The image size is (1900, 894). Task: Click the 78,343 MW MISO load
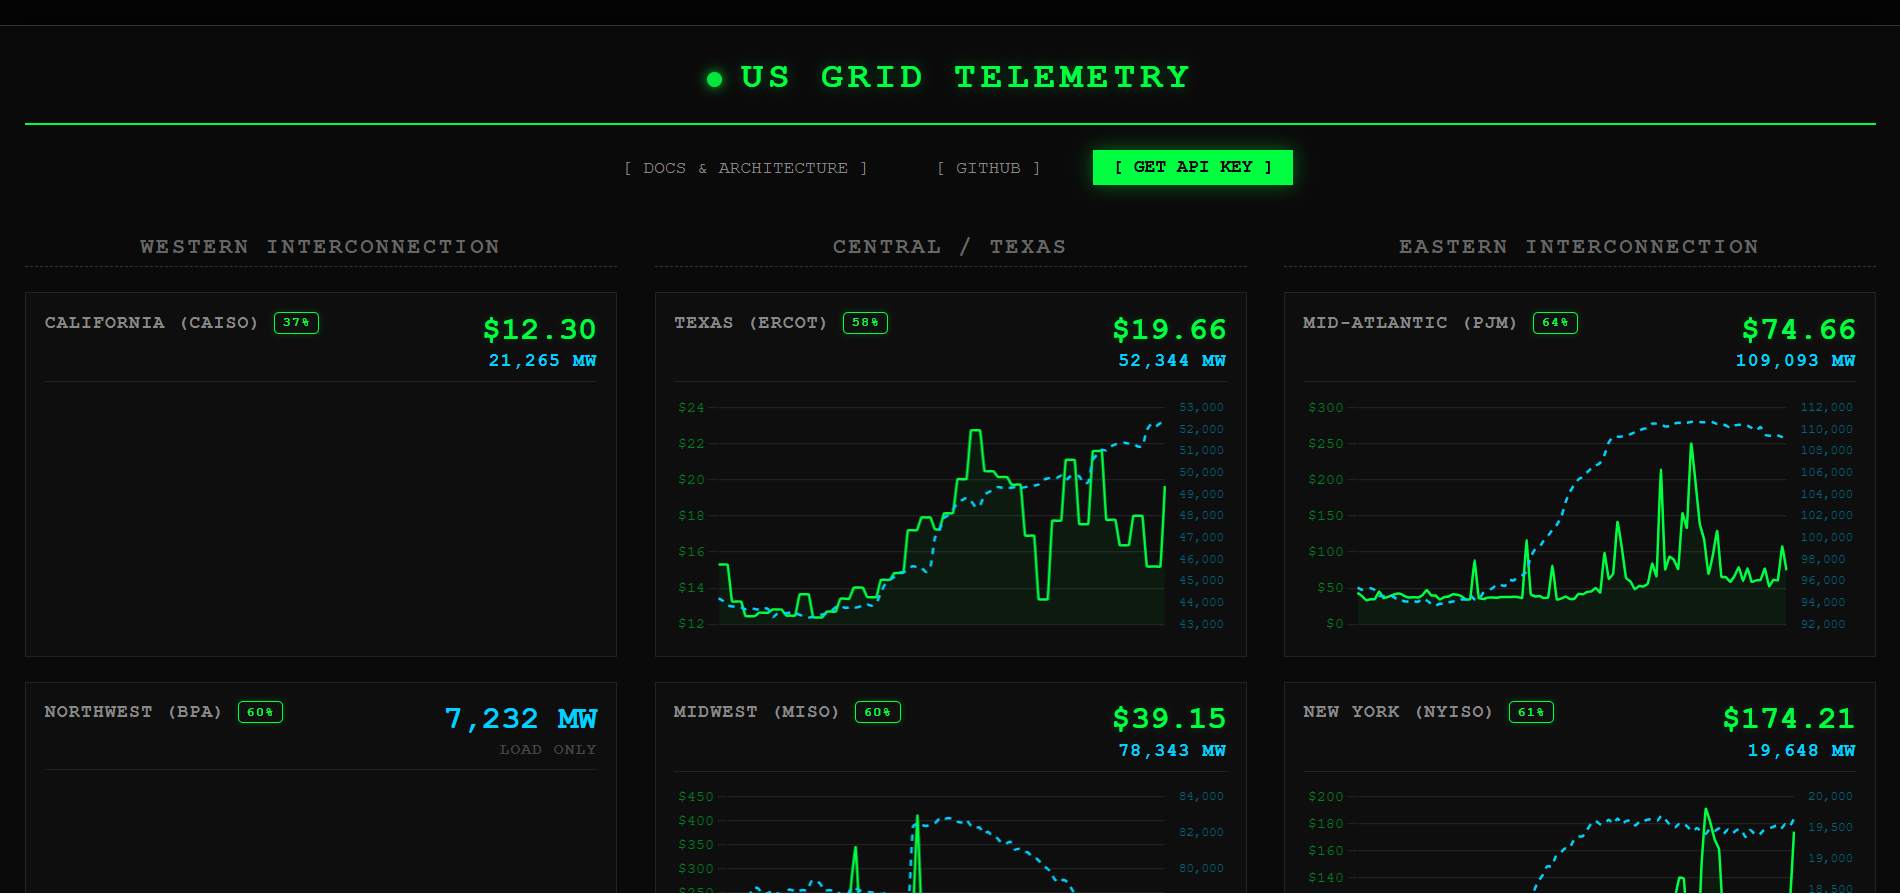click(1172, 750)
